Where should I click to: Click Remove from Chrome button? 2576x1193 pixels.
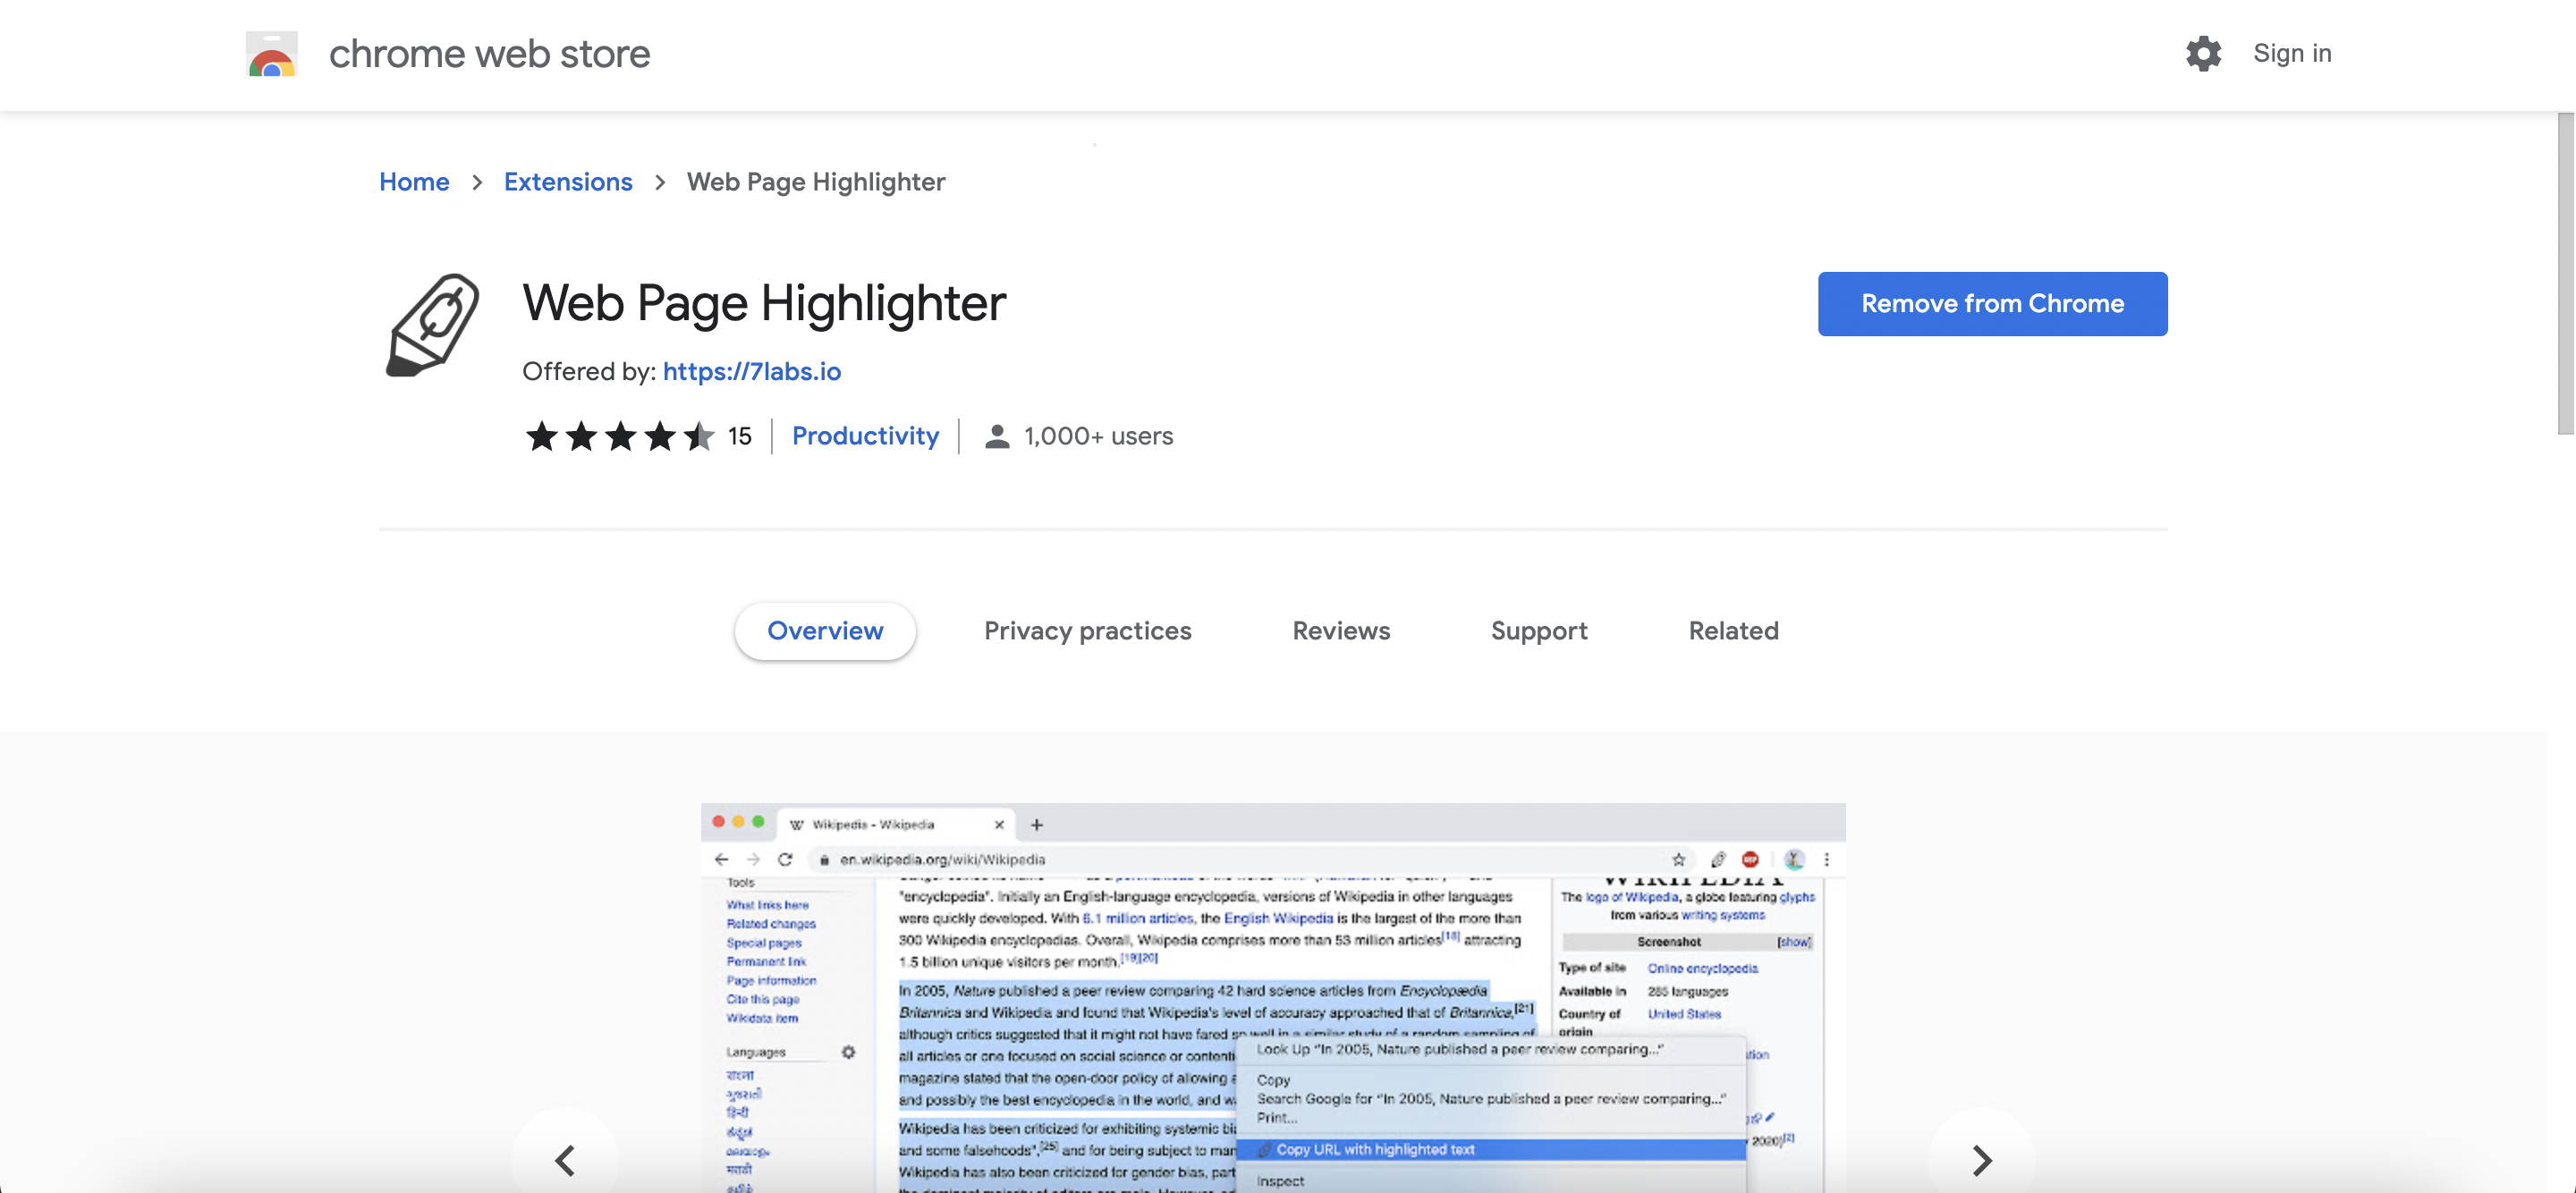[x=1992, y=304]
